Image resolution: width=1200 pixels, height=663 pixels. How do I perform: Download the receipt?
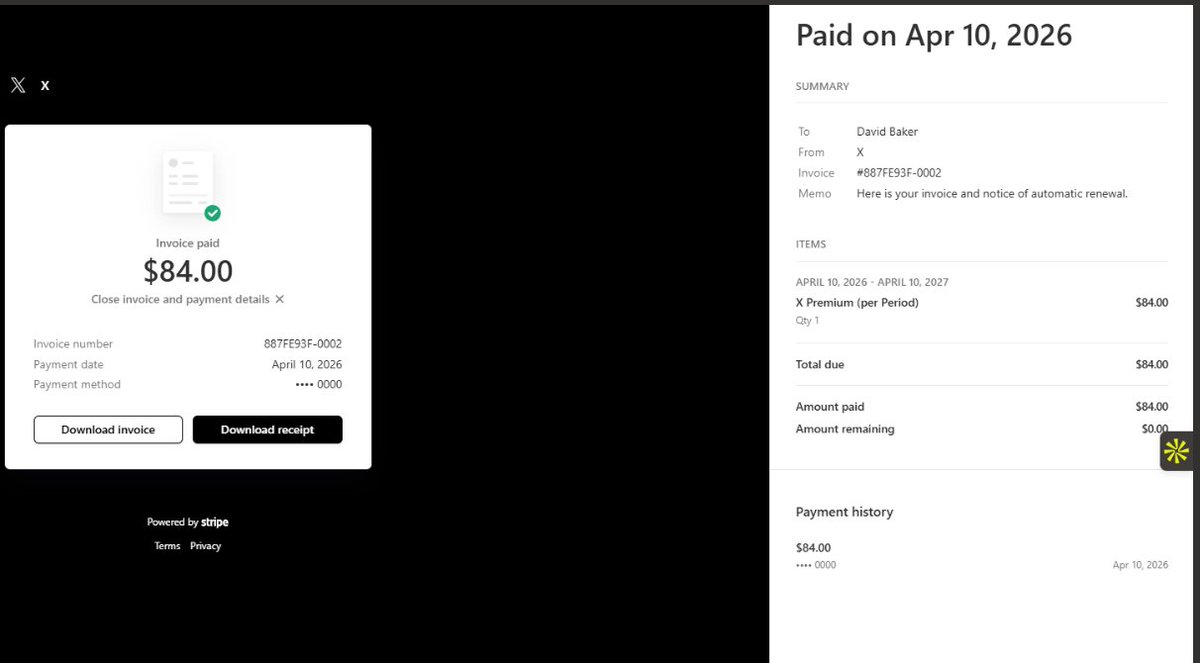[x=267, y=430]
